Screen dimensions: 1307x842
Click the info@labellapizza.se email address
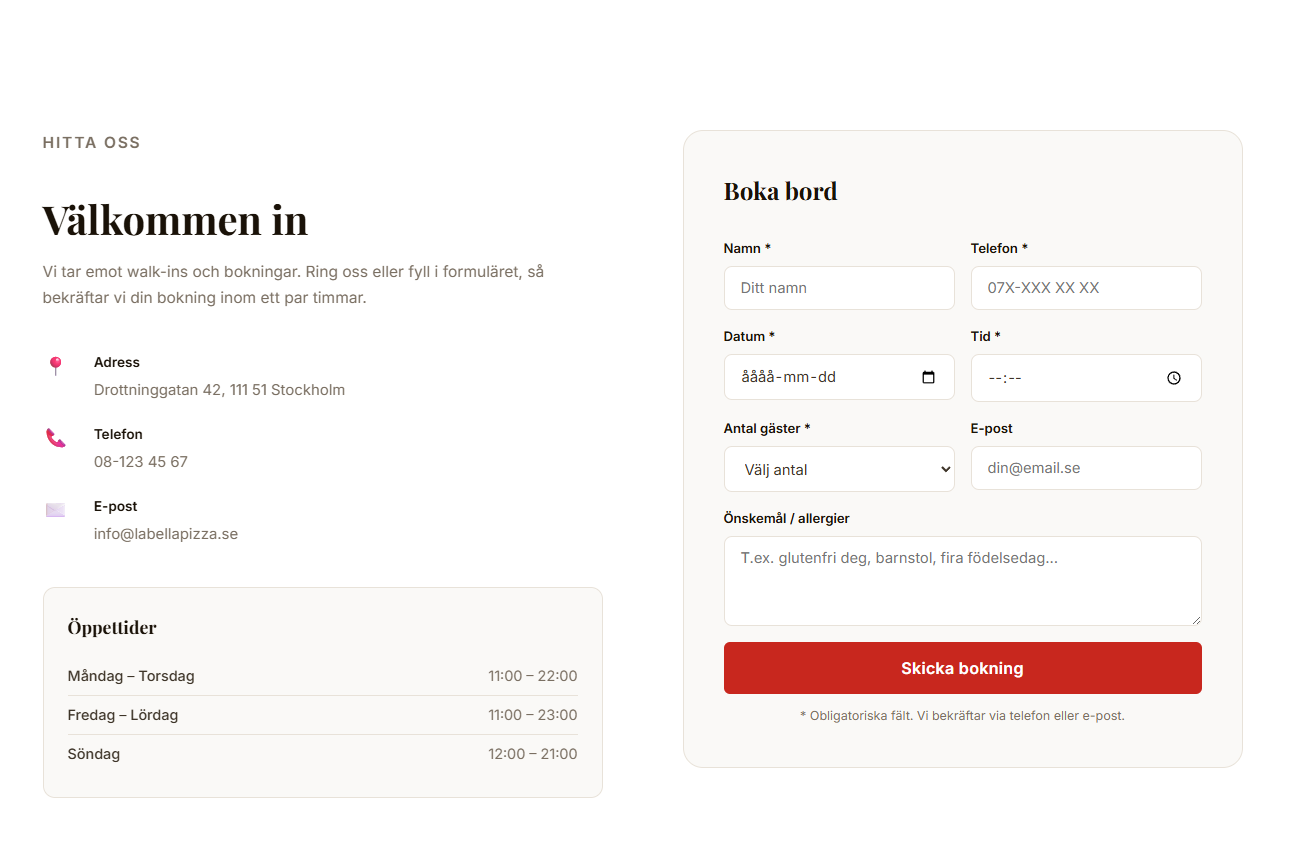[166, 534]
